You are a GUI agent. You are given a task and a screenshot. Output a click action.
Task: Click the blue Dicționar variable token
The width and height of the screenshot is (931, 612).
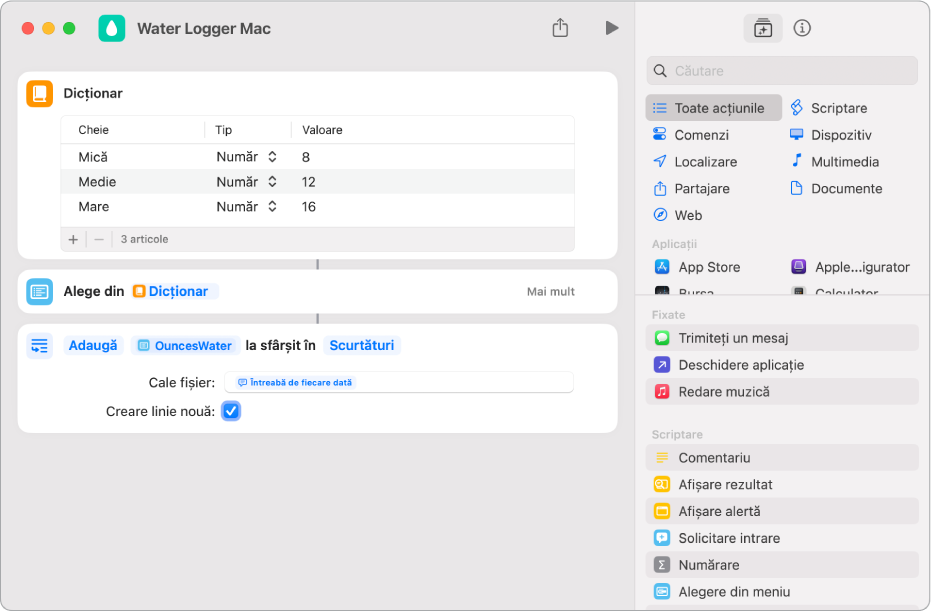(175, 291)
